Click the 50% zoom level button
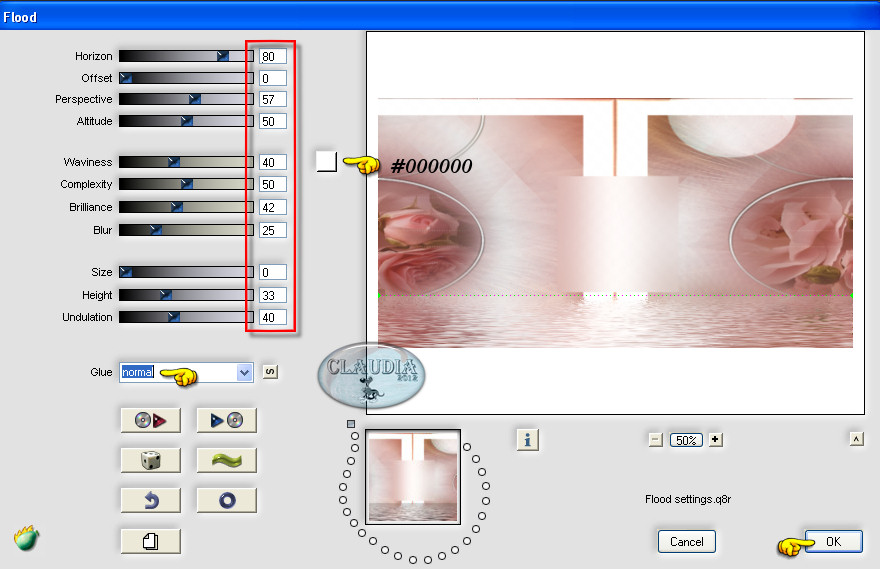The height and width of the screenshot is (569, 880). point(686,440)
